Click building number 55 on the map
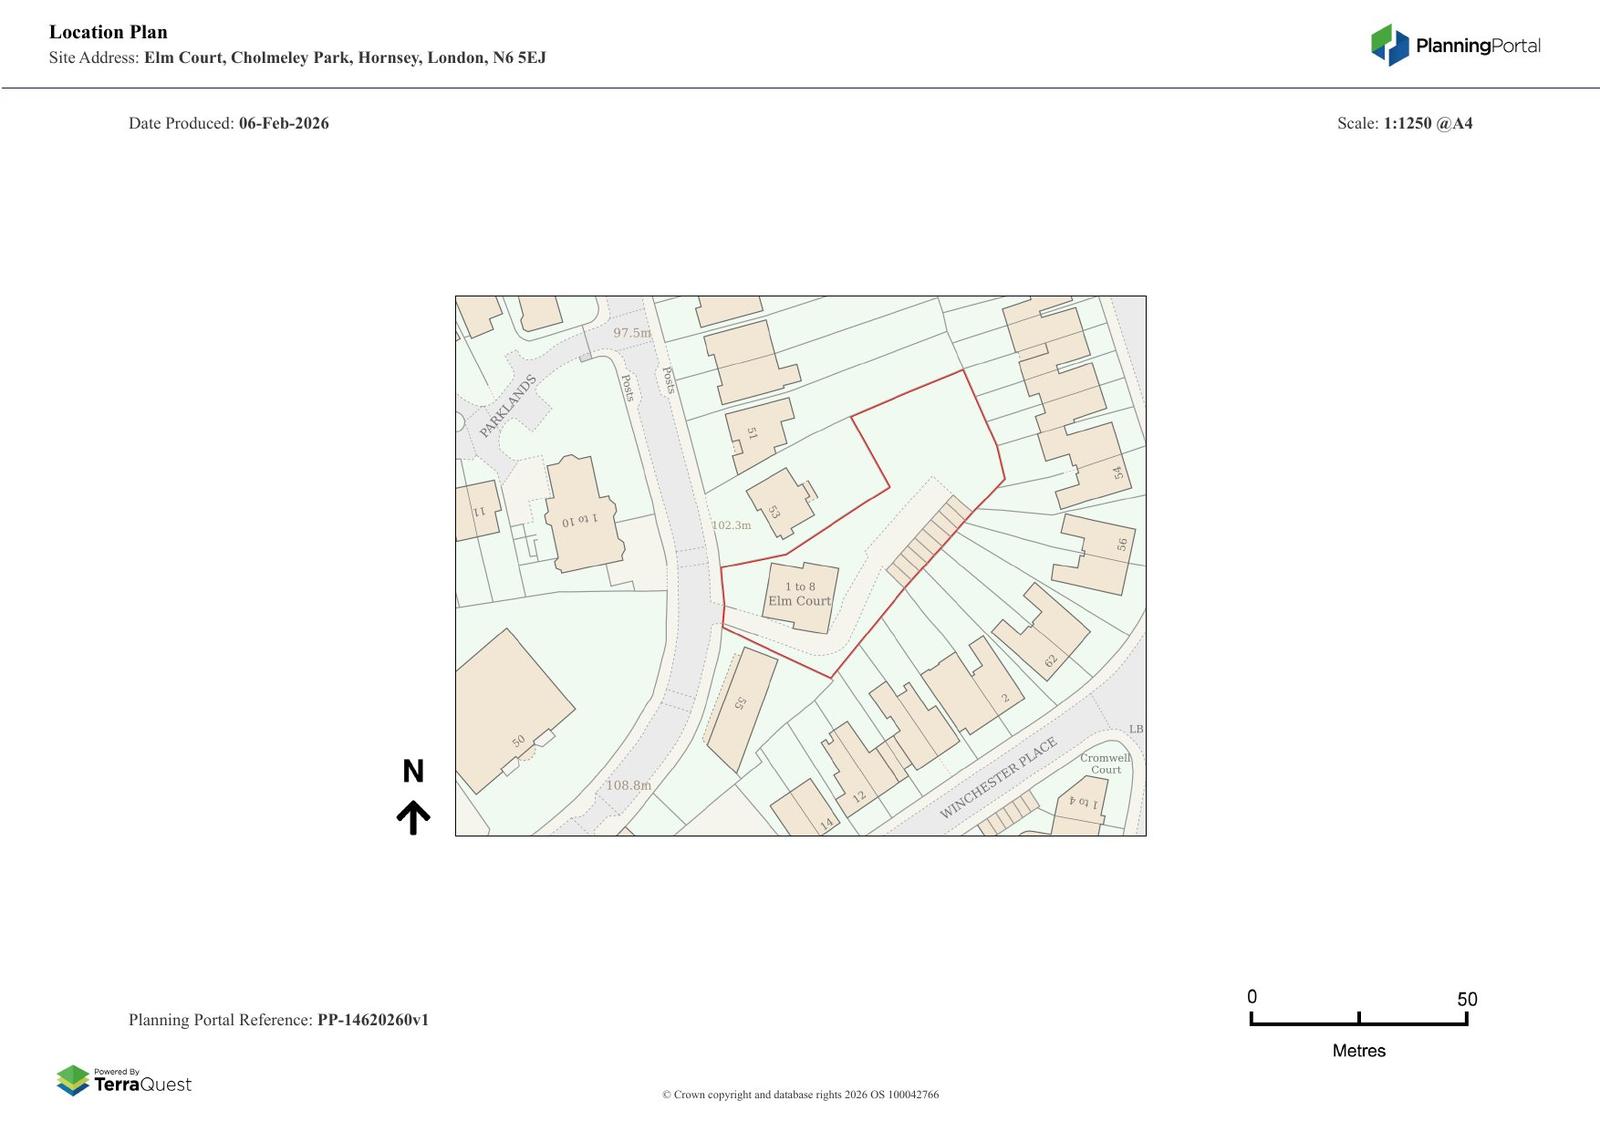This screenshot has width=1600, height=1132. pyautogui.click(x=741, y=703)
